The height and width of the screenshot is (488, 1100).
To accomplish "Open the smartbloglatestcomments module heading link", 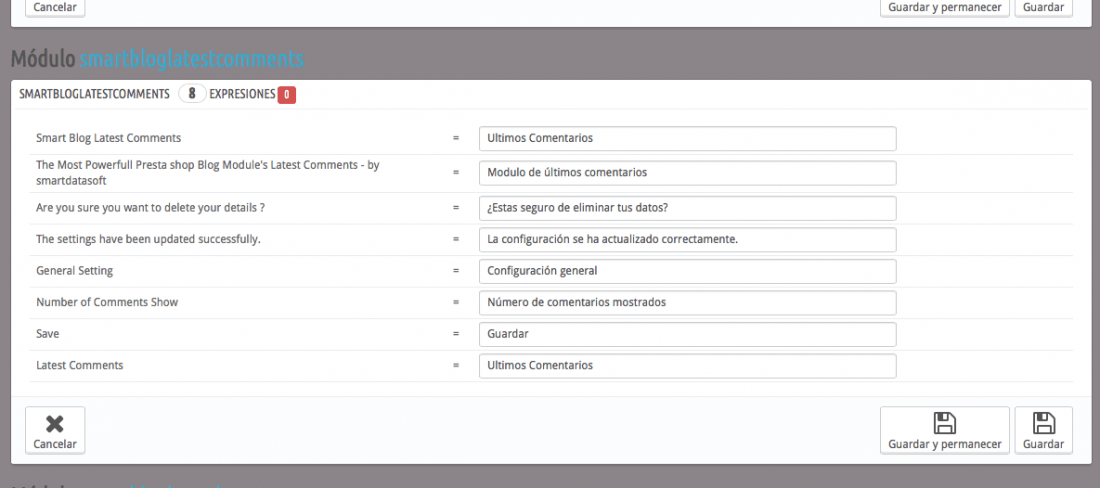I will coord(192,60).
